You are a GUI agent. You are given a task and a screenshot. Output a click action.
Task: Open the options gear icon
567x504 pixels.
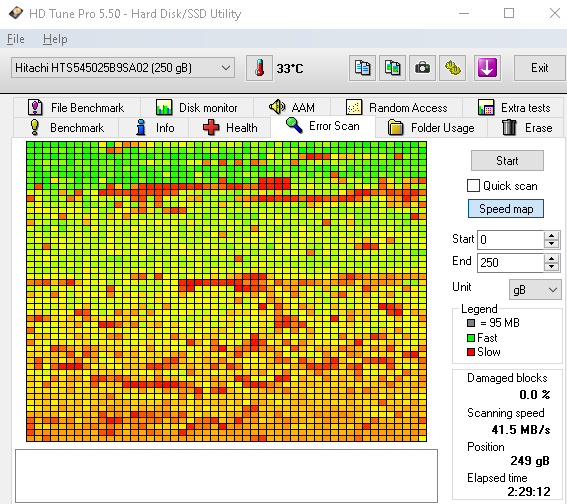pyautogui.click(x=452, y=68)
